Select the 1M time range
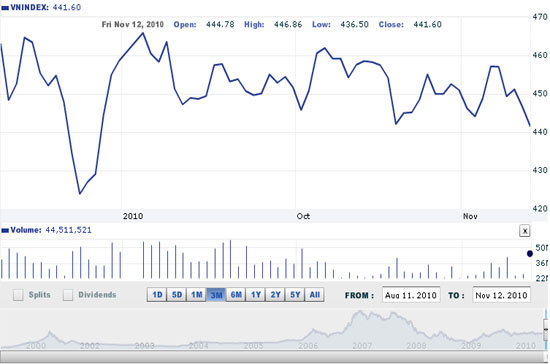 [x=196, y=295]
